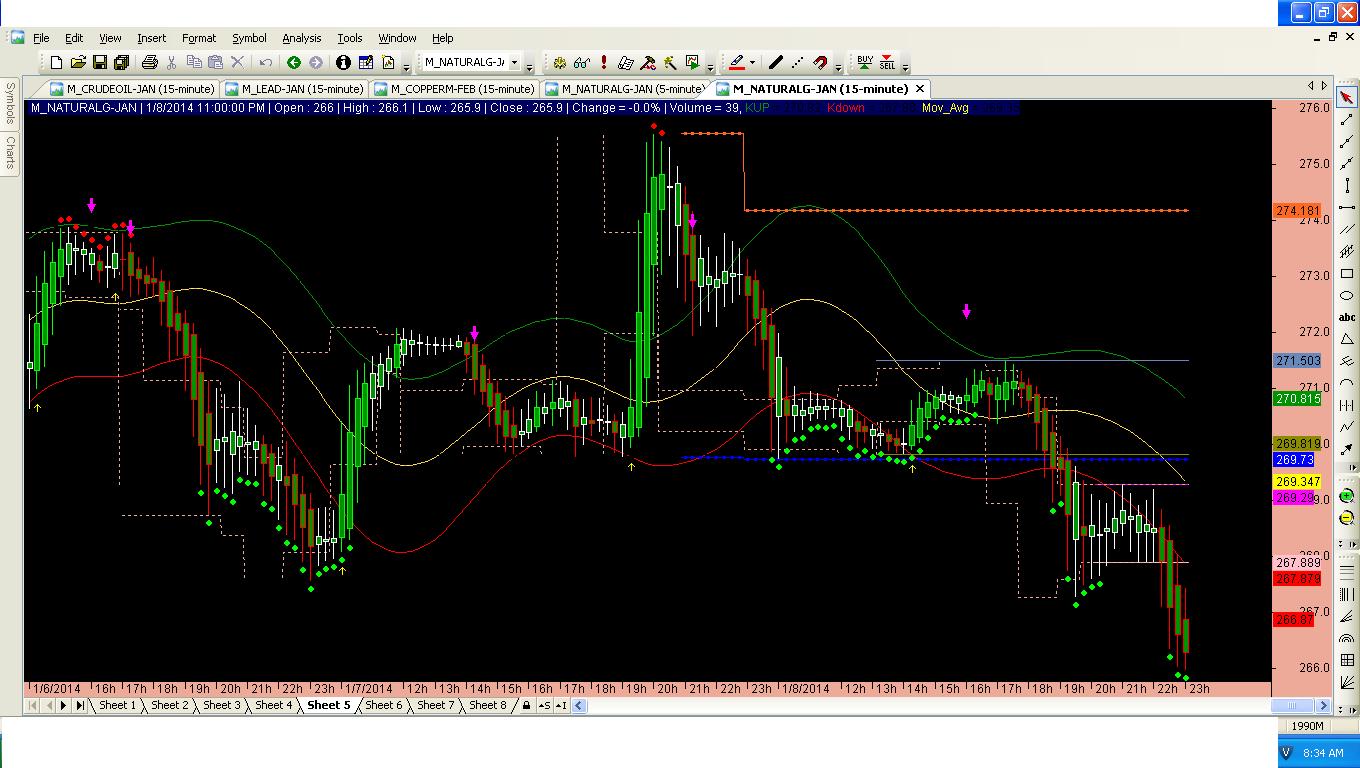Select the ray drawing tool
This screenshot has height=768, width=1360.
[x=1347, y=142]
